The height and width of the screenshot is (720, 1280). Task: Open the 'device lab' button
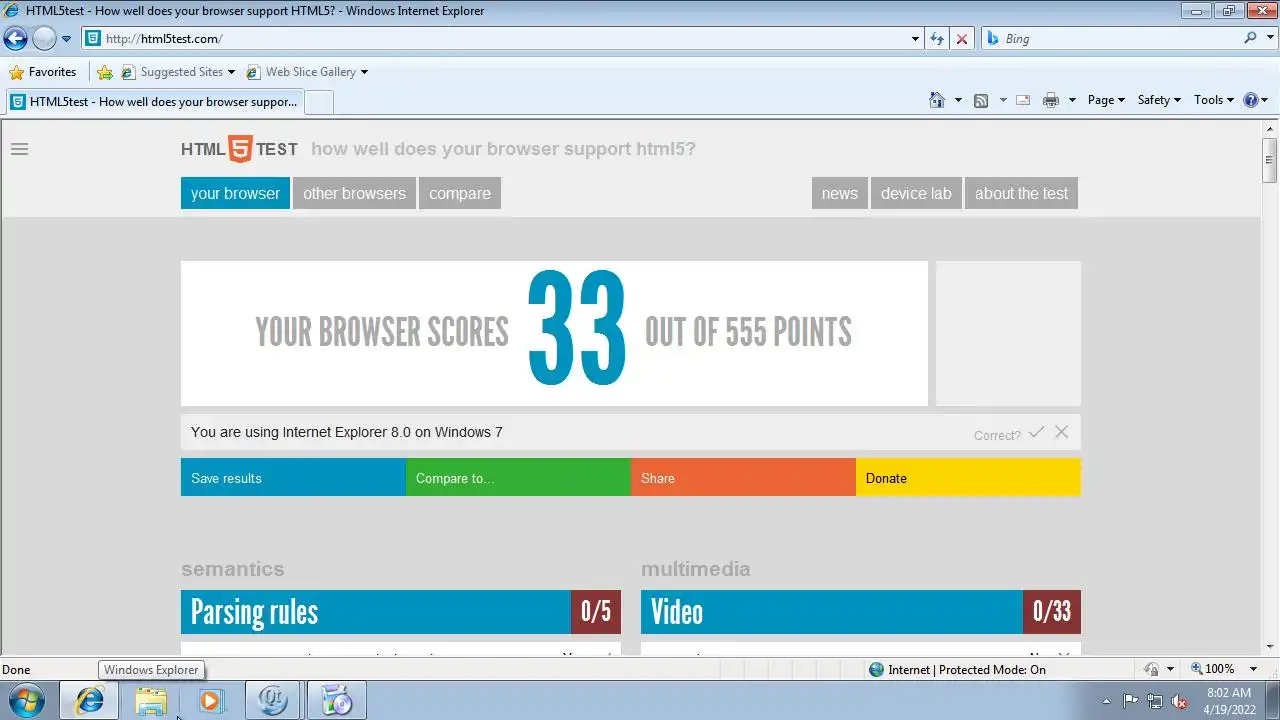(916, 193)
